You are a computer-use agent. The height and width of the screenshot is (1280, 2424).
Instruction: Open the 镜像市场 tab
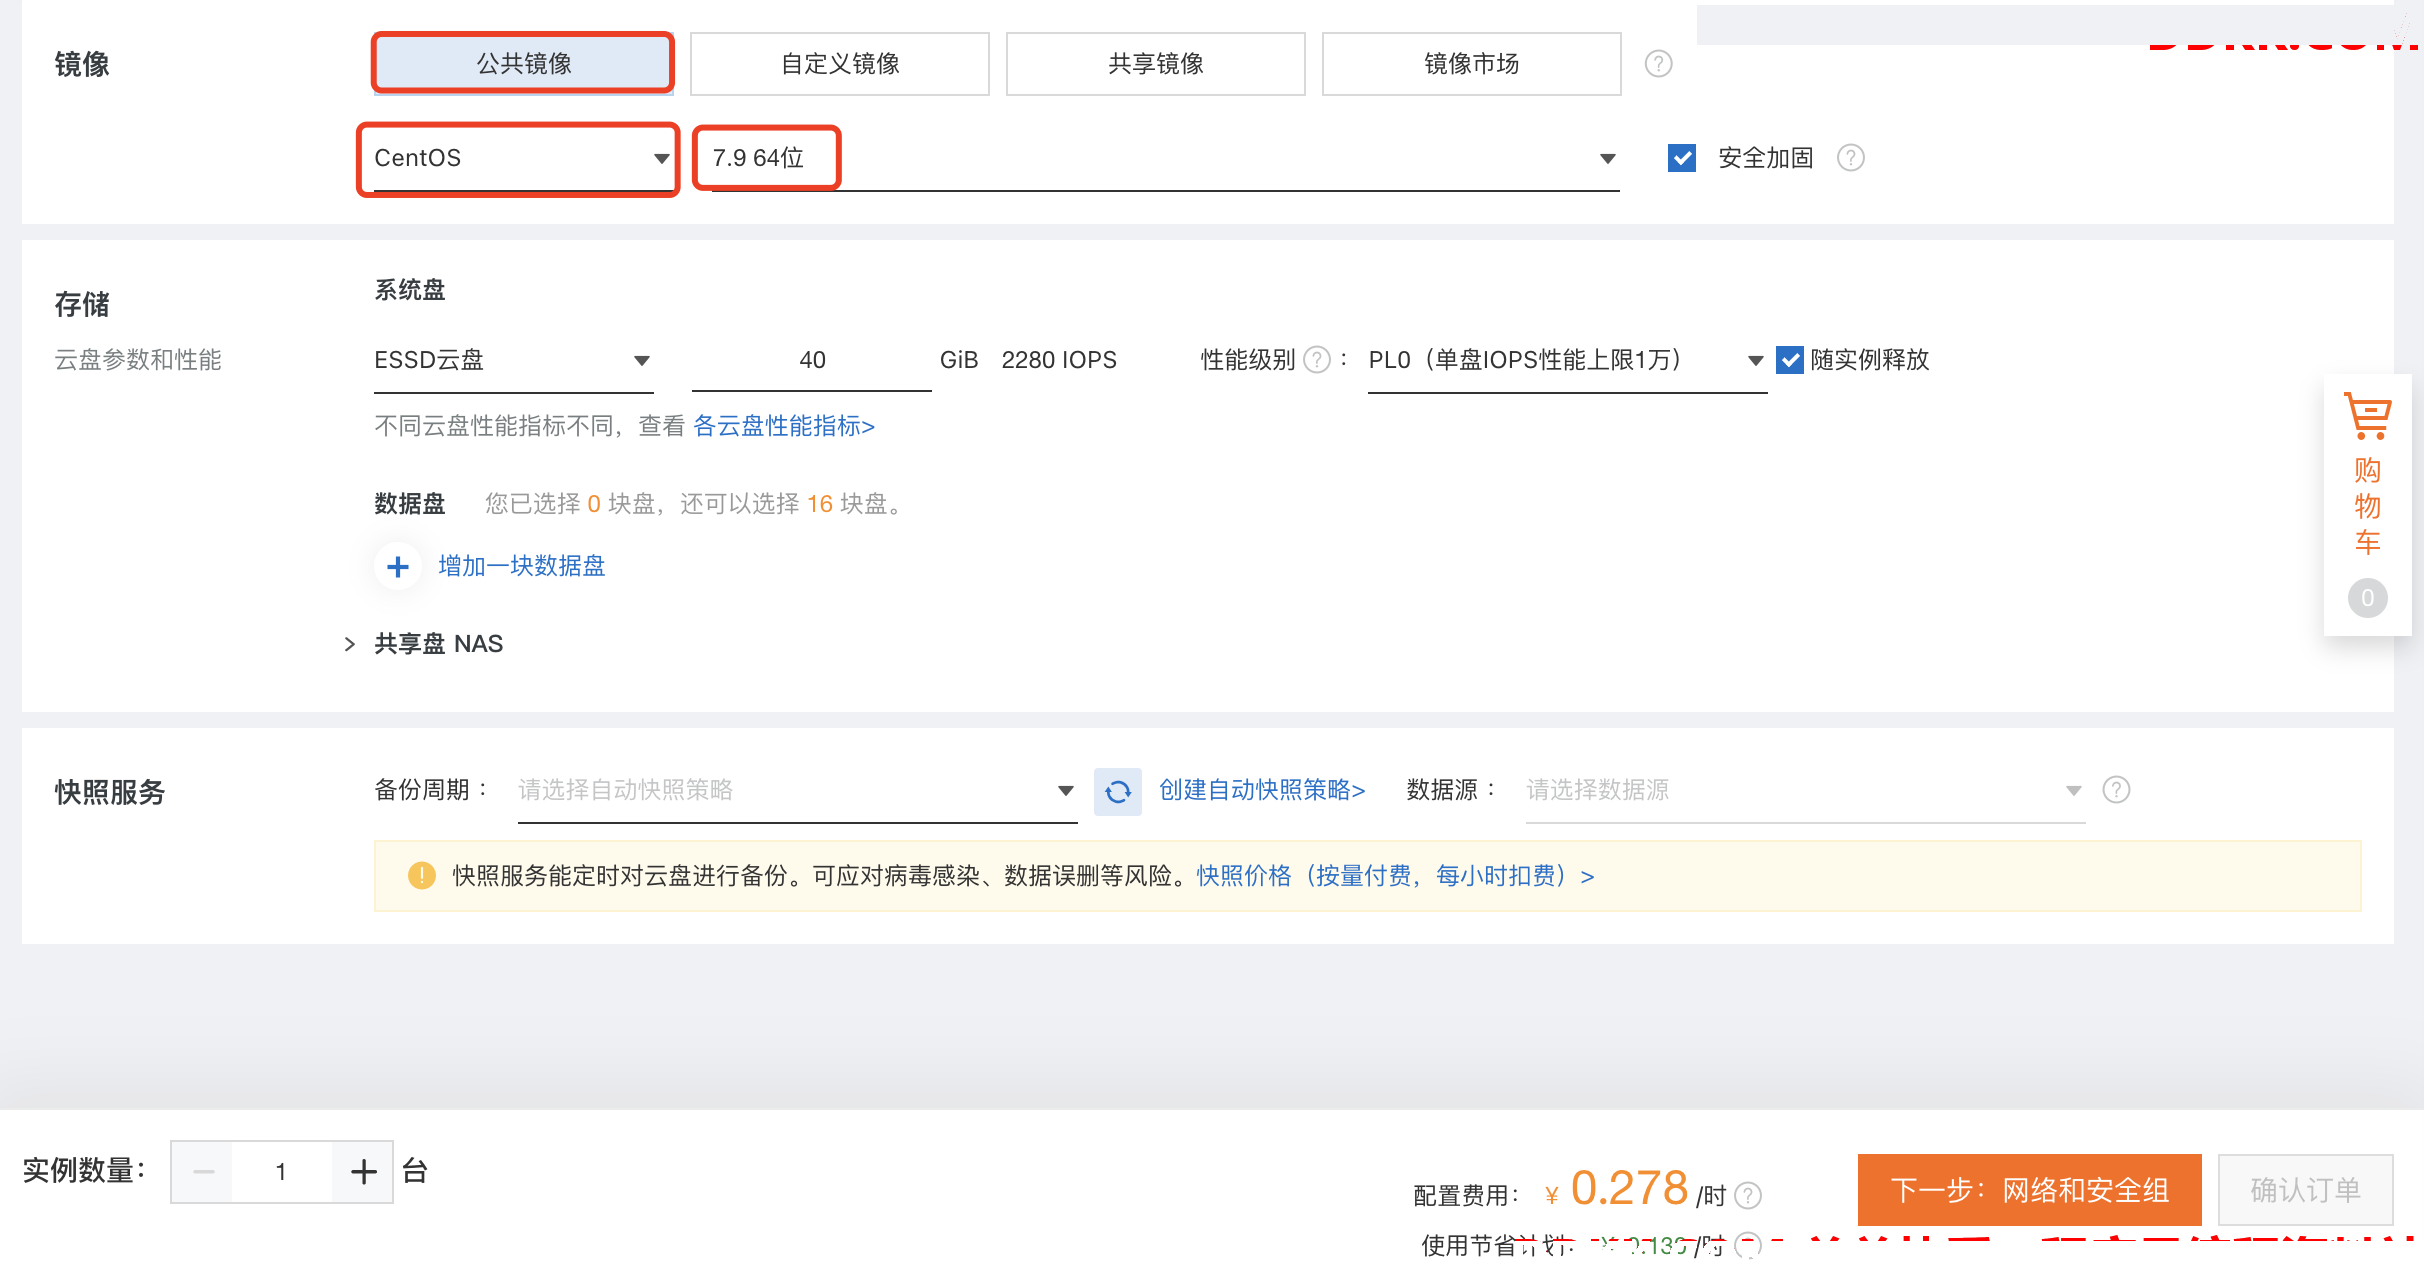tap(1472, 64)
